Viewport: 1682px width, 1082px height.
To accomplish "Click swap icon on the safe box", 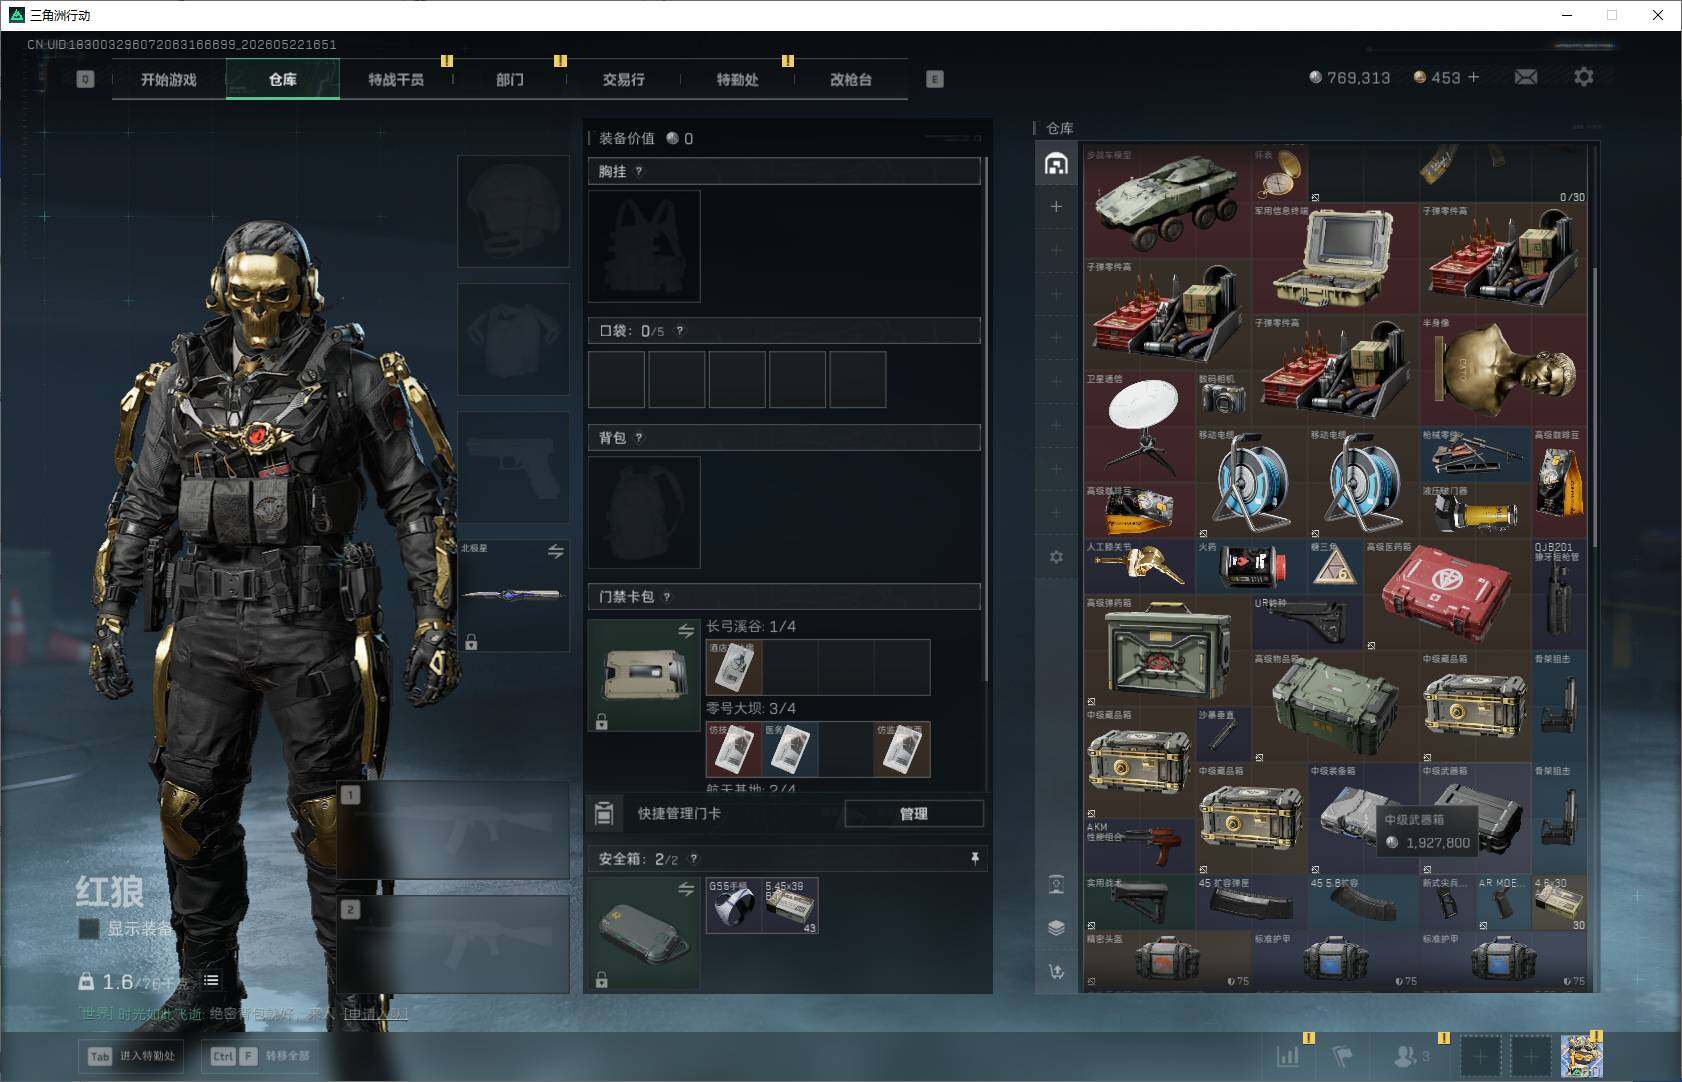I will (x=686, y=889).
